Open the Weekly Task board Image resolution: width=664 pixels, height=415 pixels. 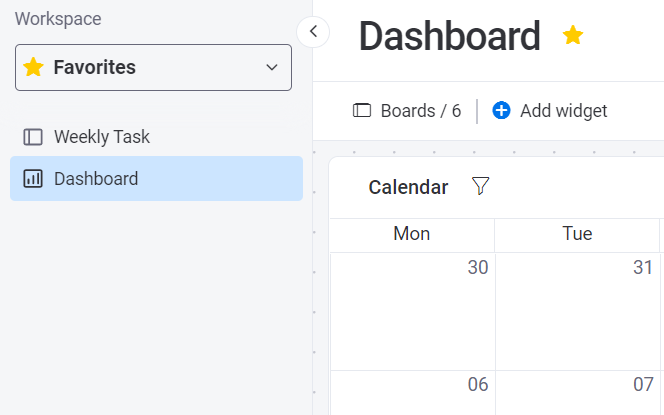(101, 136)
